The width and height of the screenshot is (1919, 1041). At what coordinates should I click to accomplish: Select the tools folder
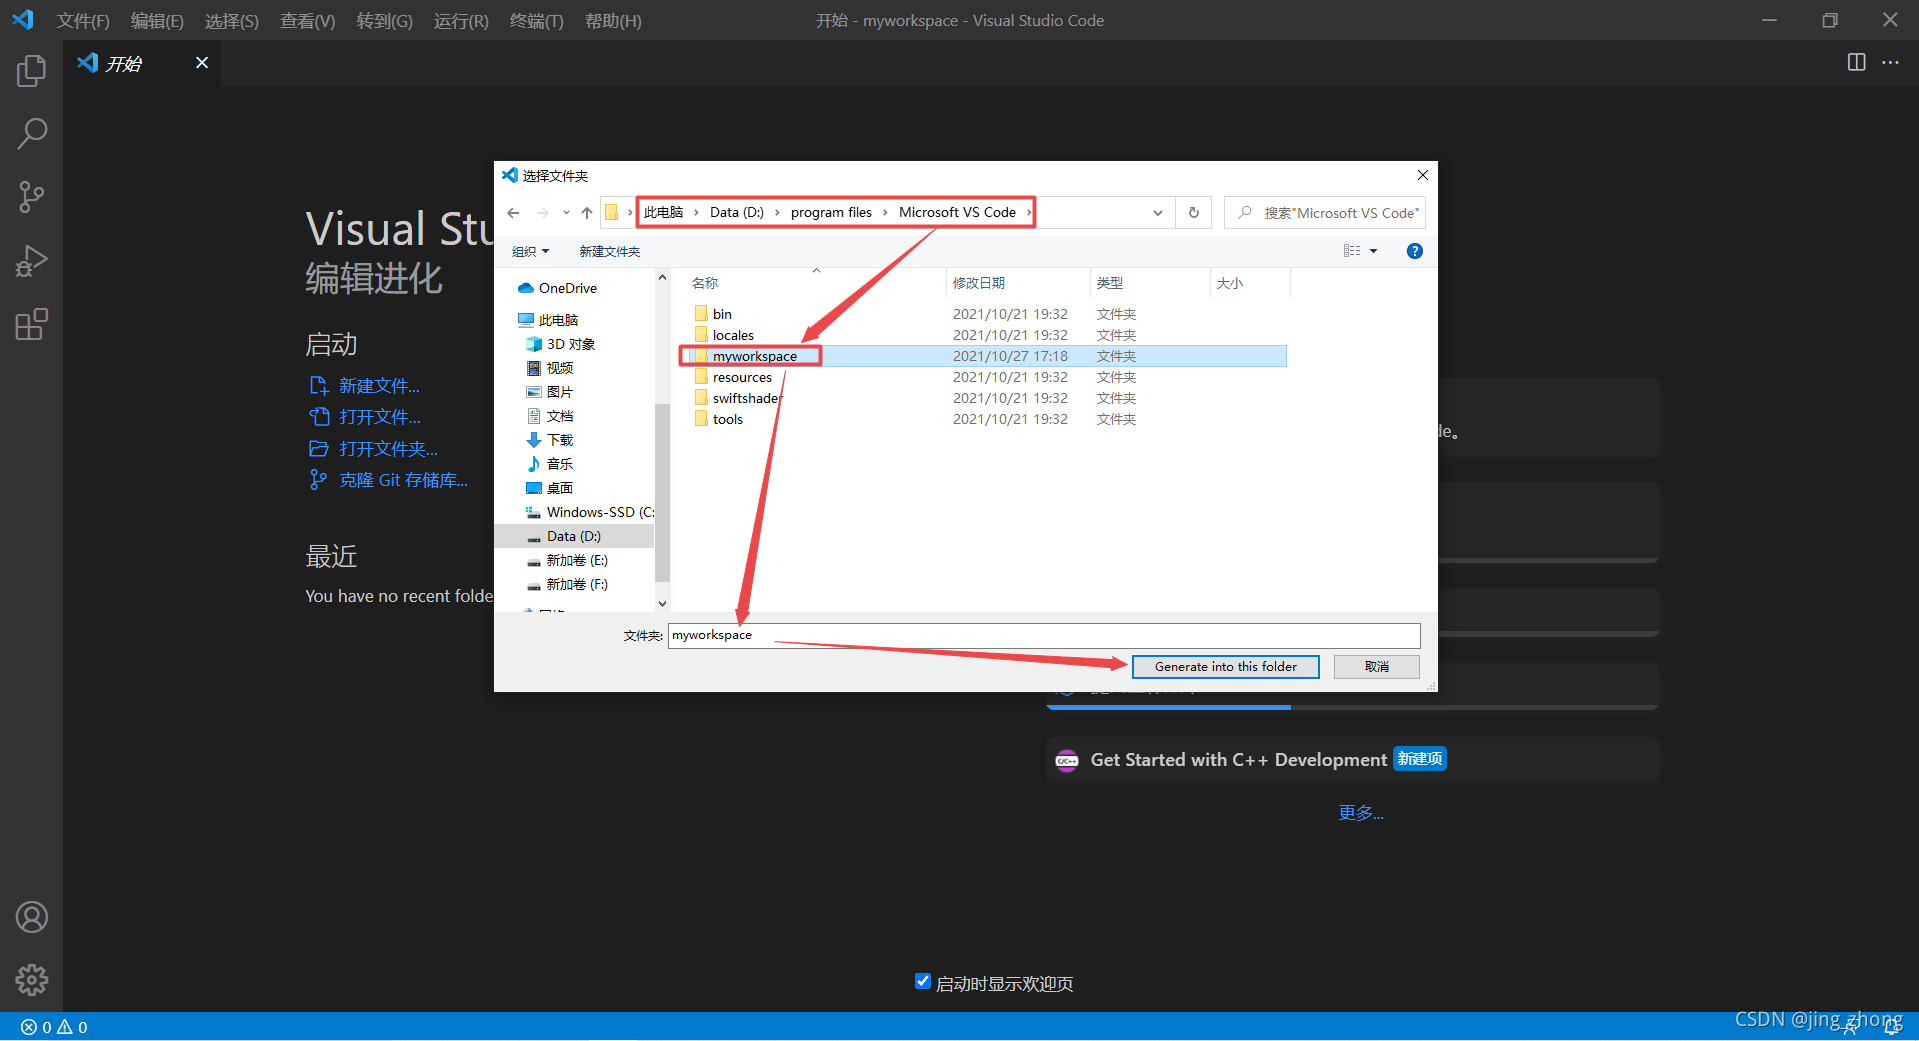[x=728, y=419]
